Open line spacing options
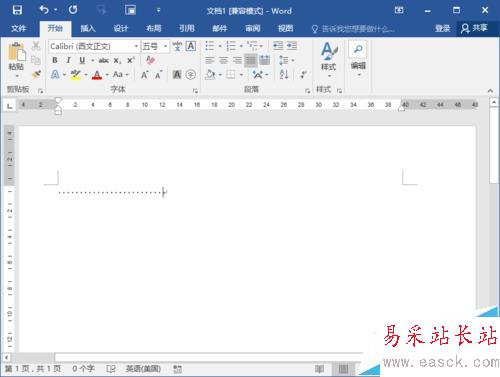 point(286,60)
